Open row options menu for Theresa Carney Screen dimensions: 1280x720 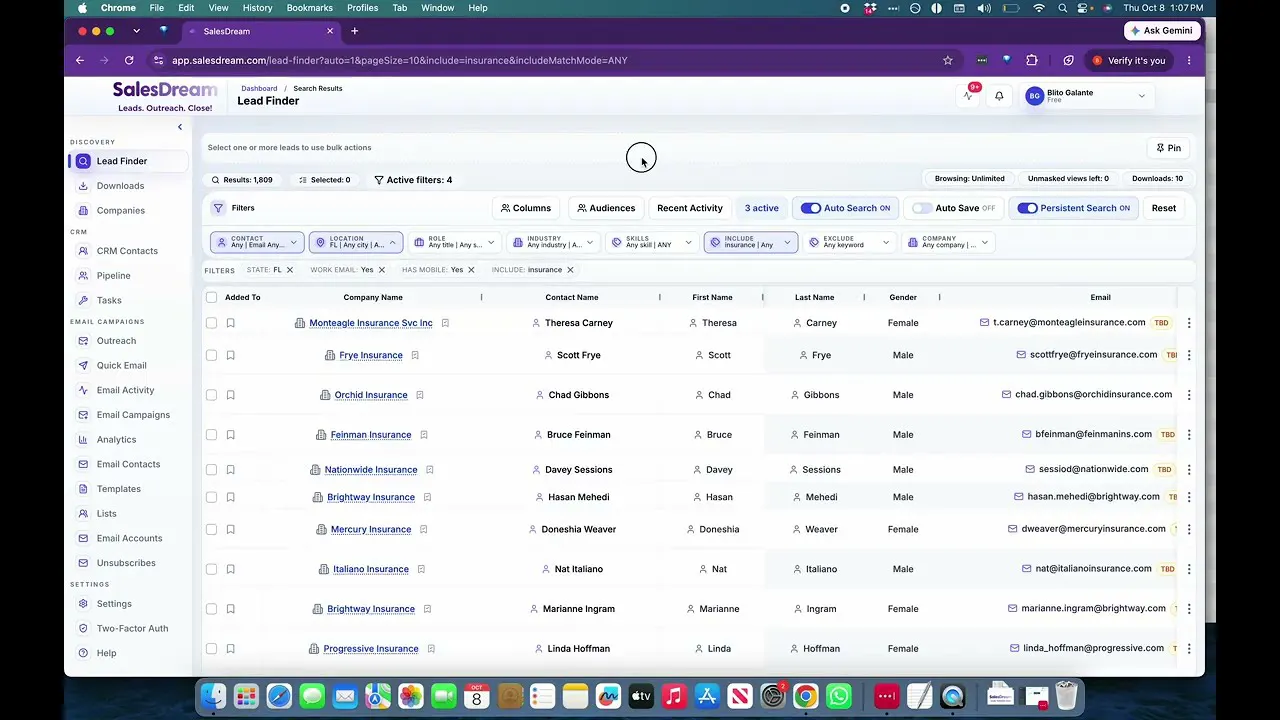coord(1189,323)
